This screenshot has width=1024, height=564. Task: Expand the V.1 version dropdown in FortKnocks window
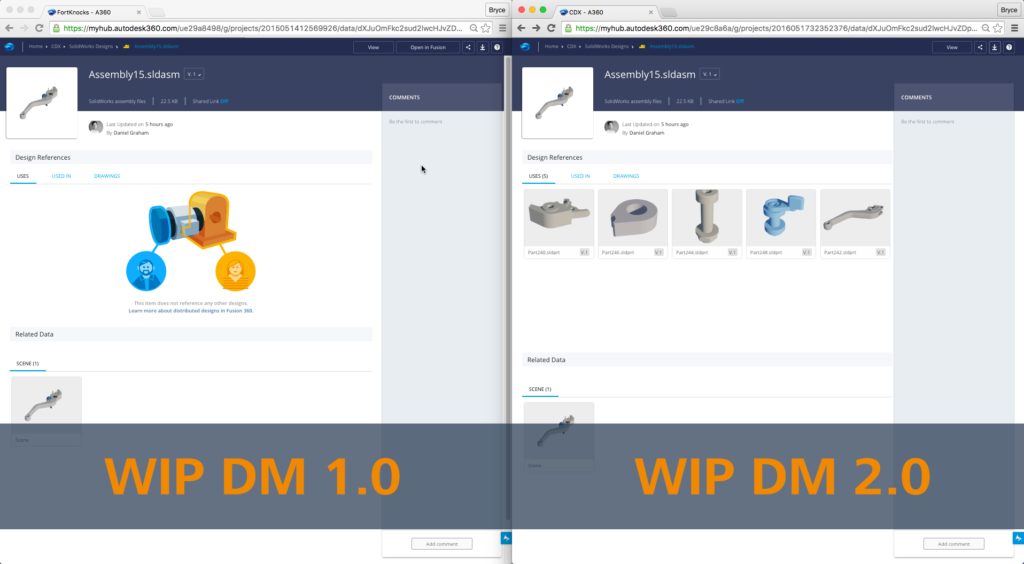click(x=194, y=74)
